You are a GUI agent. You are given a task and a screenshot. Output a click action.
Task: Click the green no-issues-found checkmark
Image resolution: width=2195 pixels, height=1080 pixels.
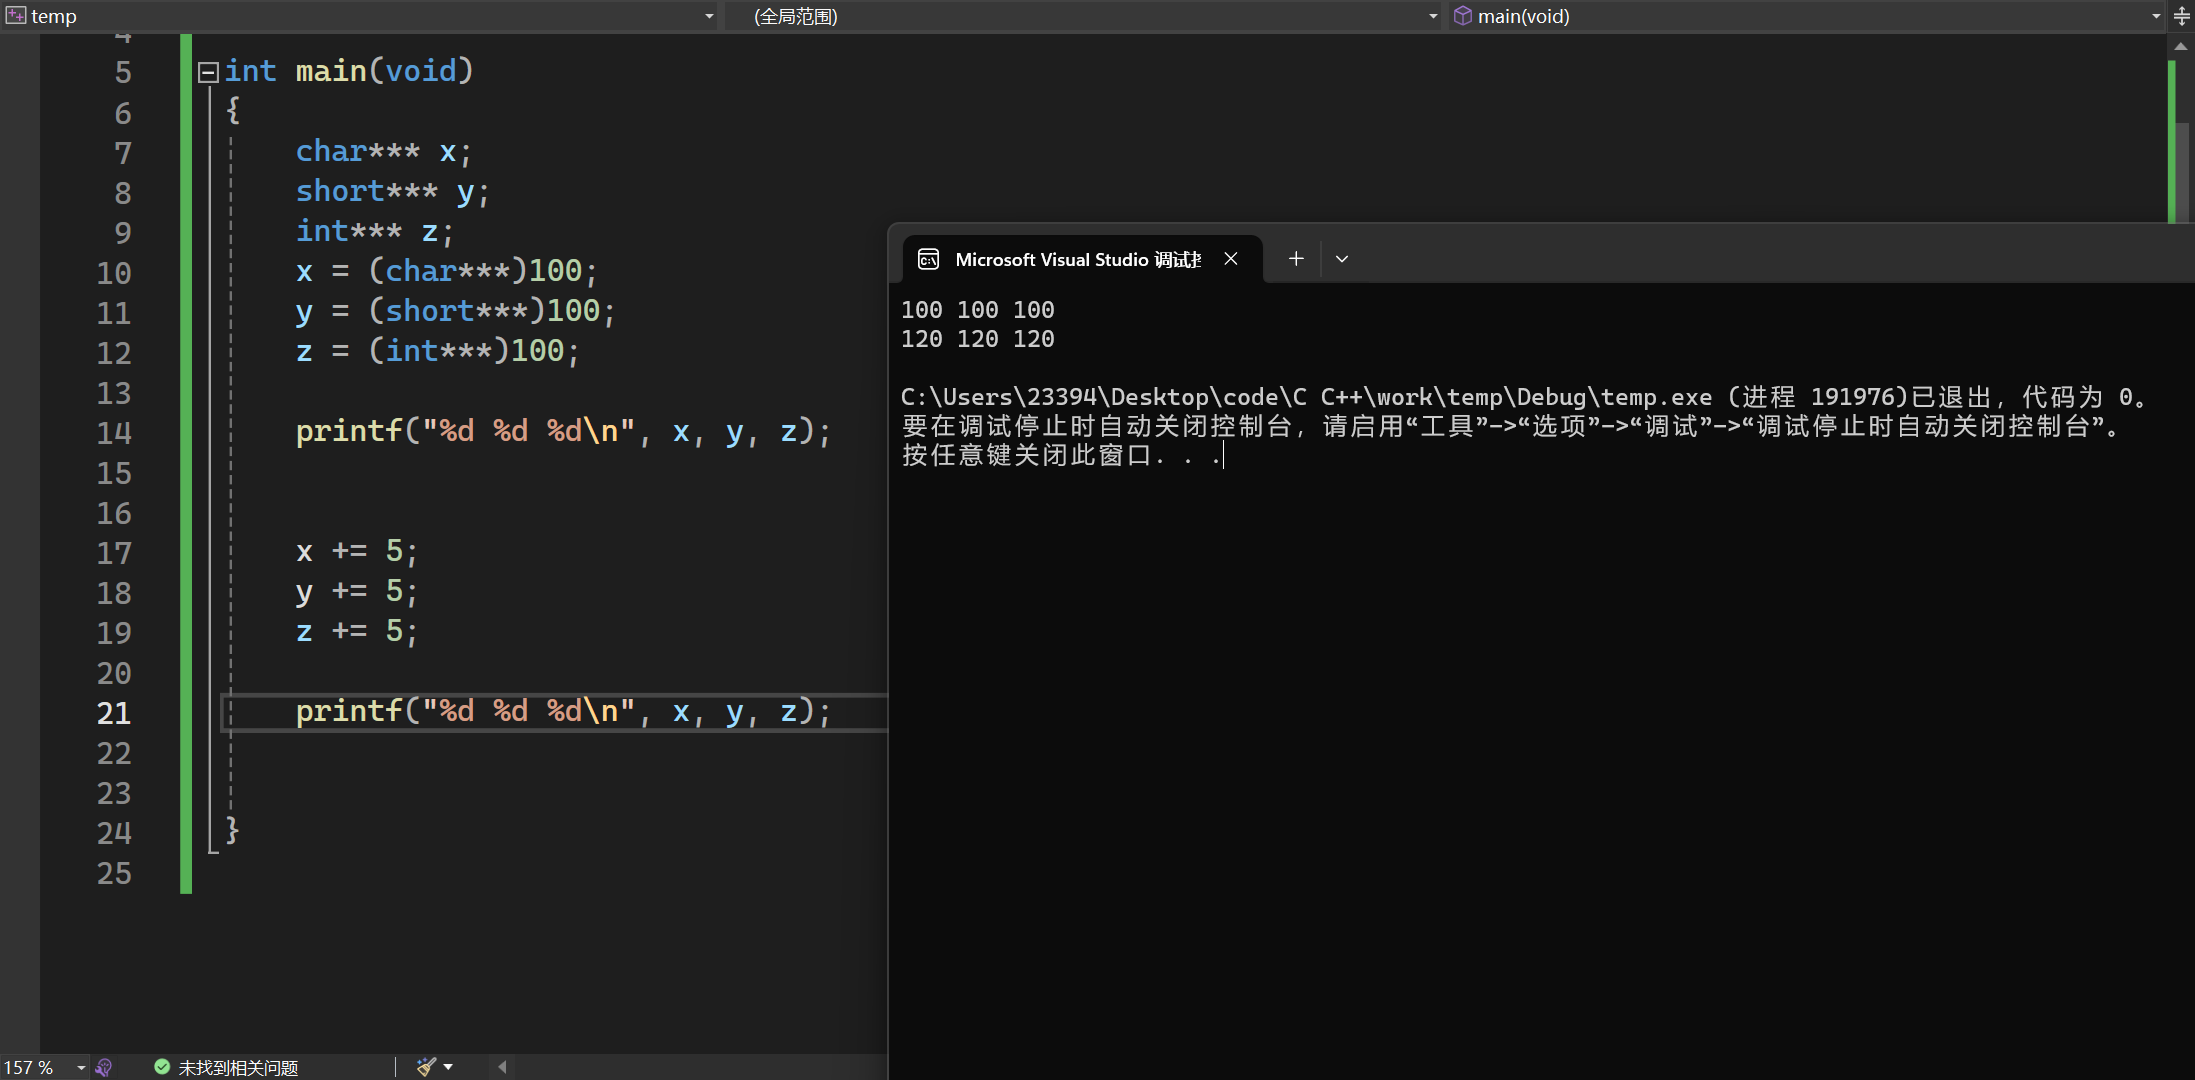point(162,1067)
